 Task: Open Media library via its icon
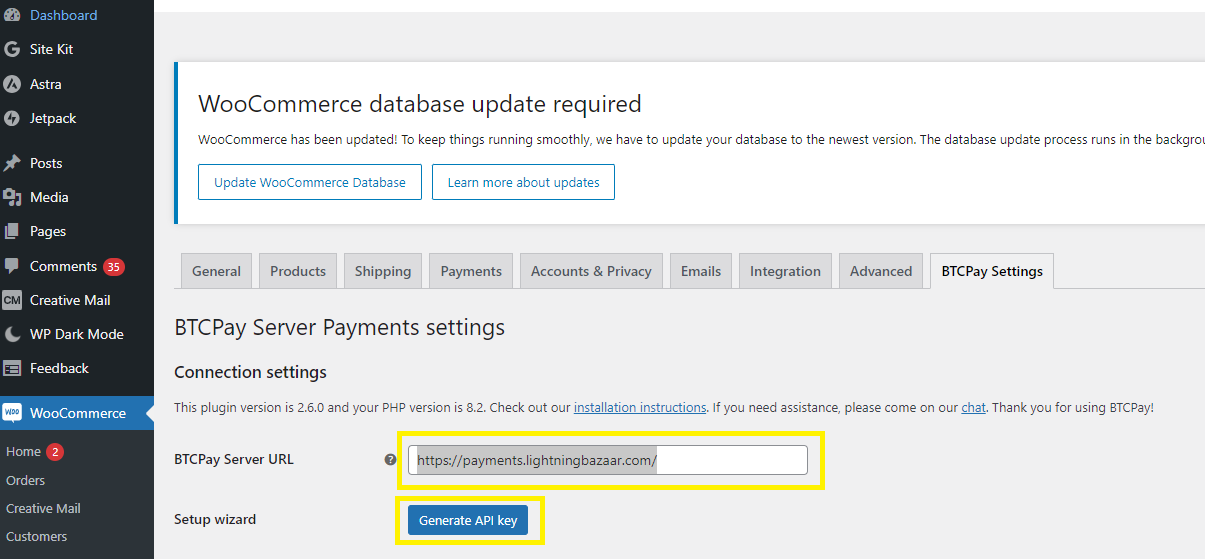(x=12, y=197)
